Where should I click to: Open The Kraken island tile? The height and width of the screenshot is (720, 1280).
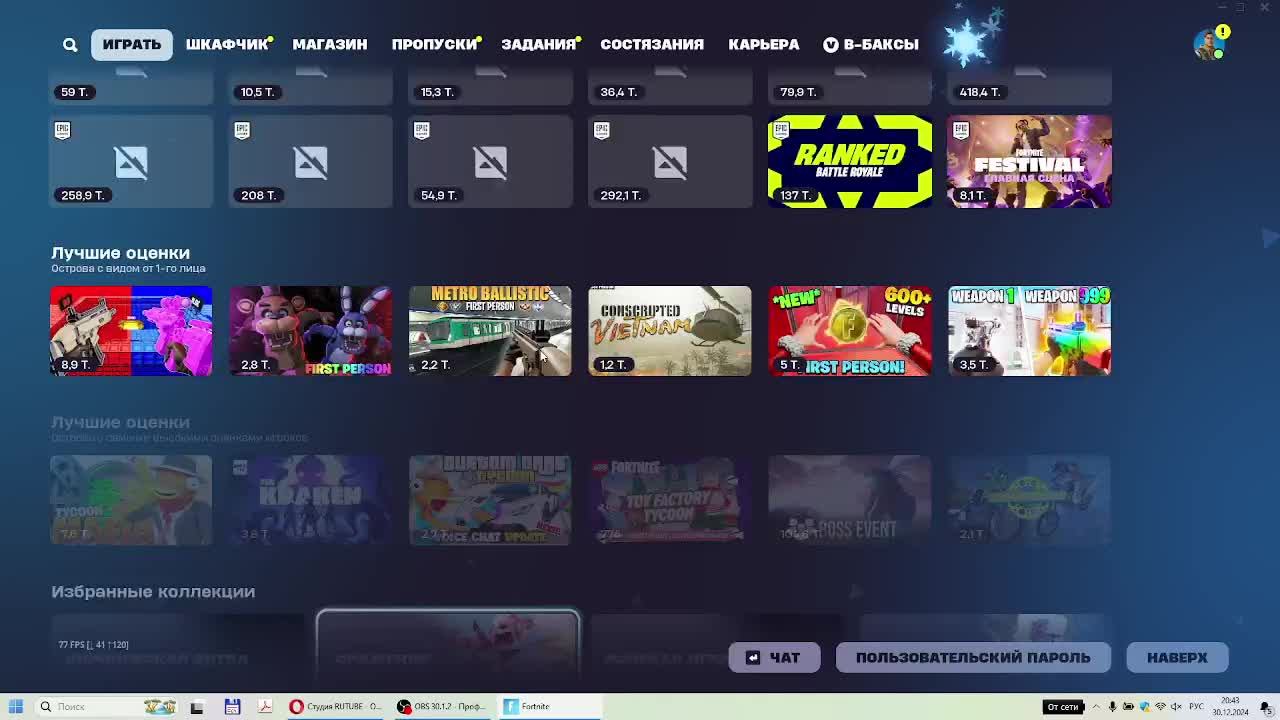[310, 500]
